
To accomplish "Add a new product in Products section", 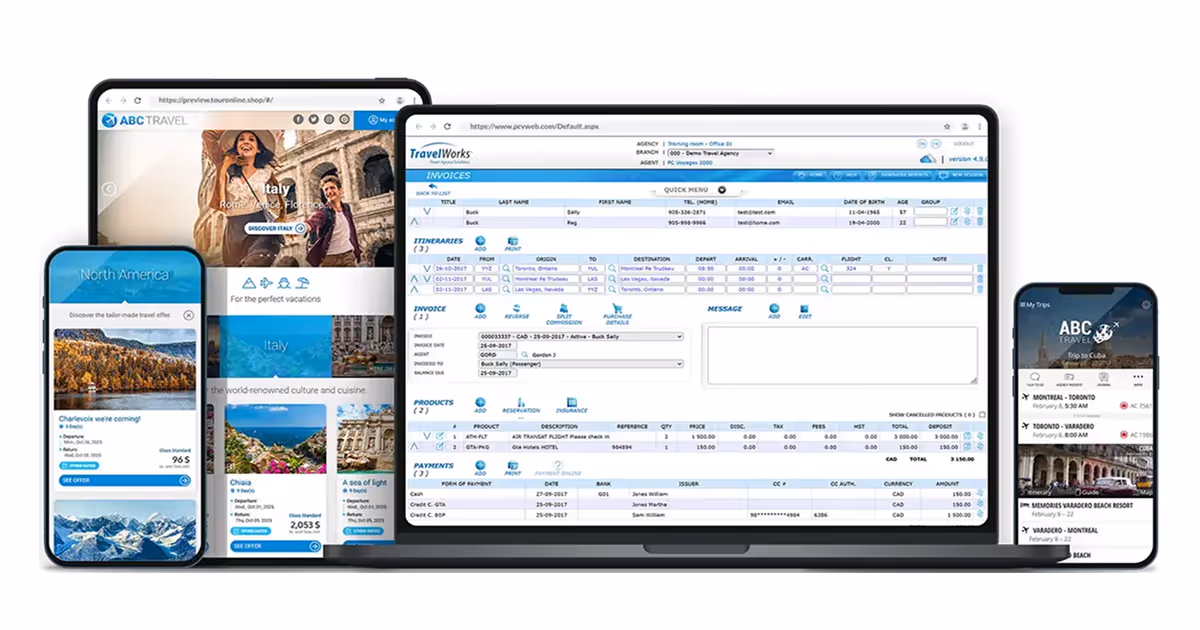I will 480,404.
